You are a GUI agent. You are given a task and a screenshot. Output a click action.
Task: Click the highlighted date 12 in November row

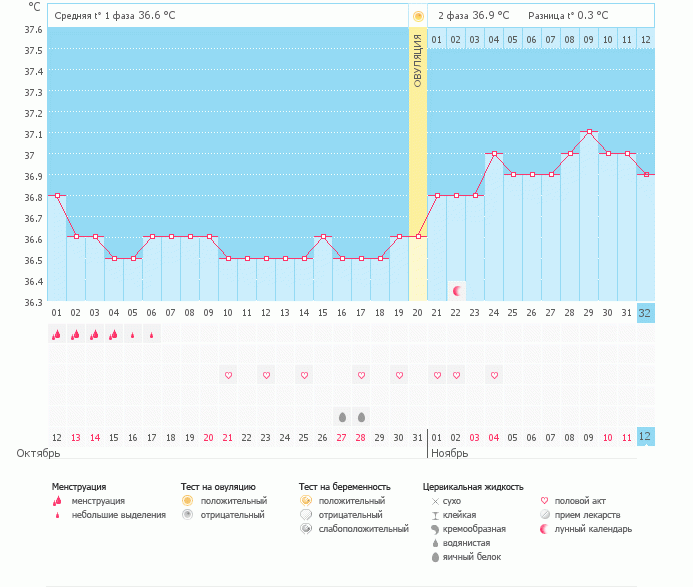click(x=645, y=437)
